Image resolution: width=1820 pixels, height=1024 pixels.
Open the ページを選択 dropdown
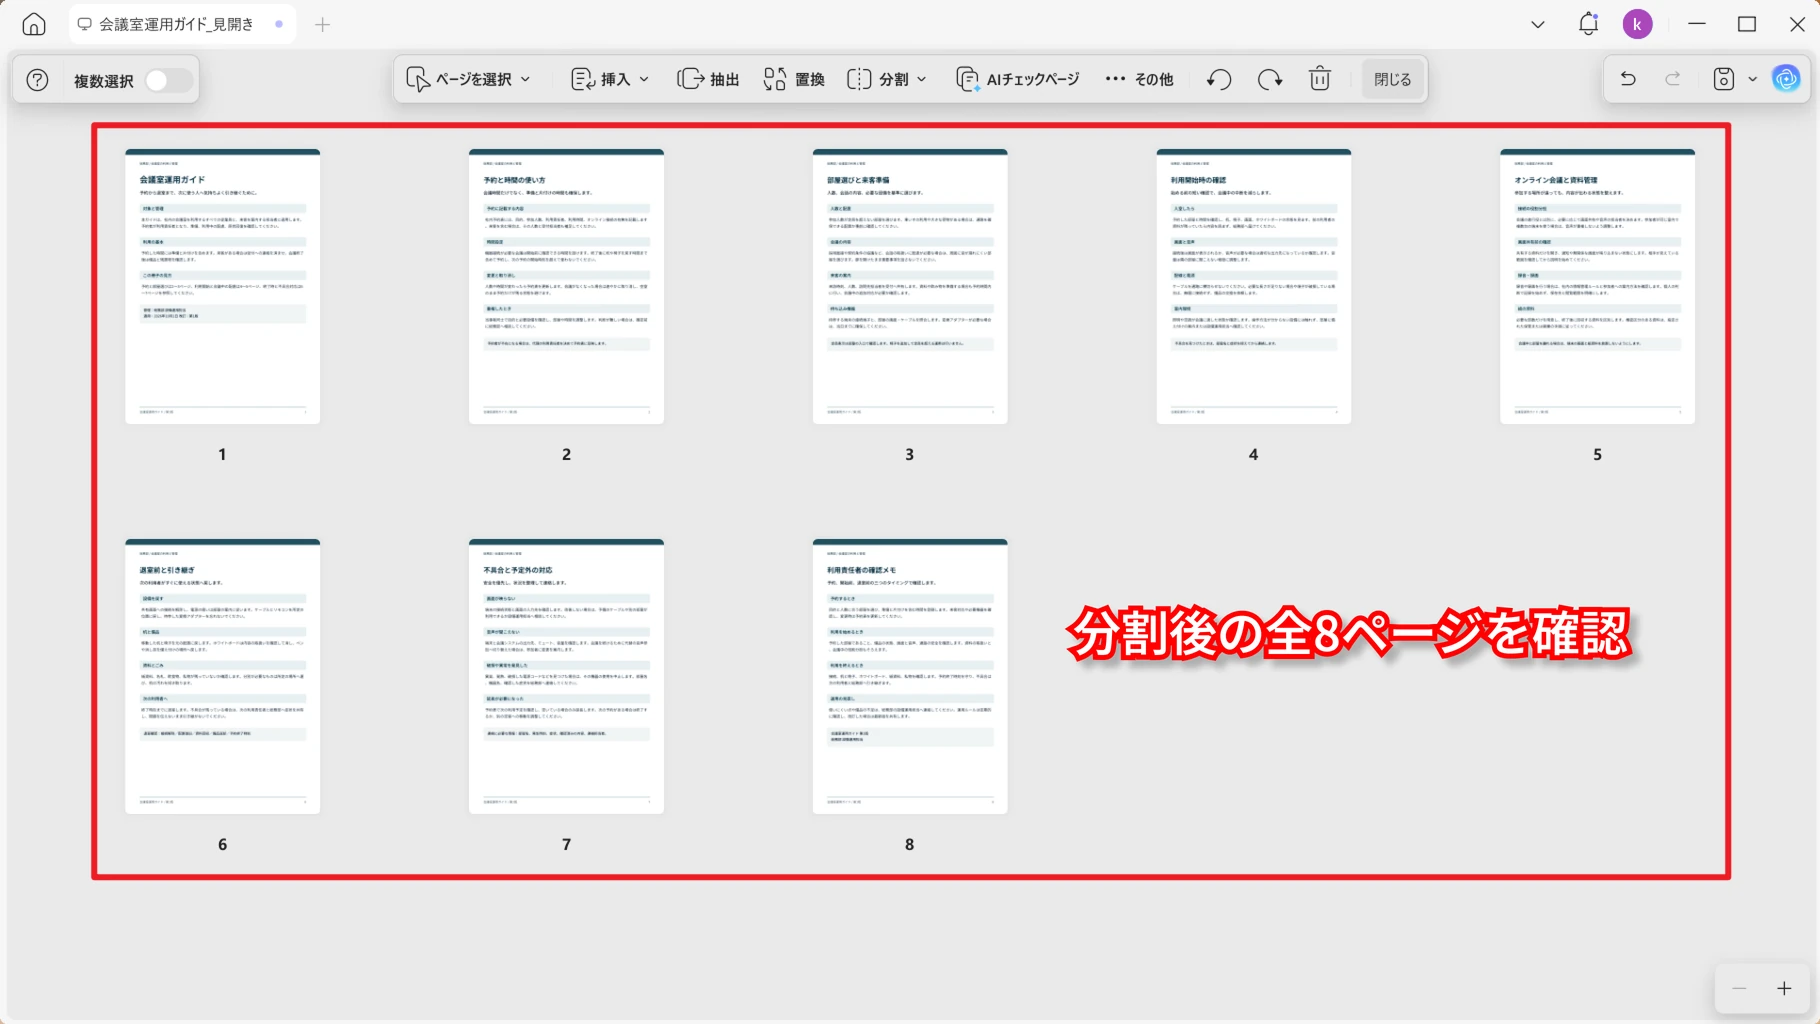468,79
